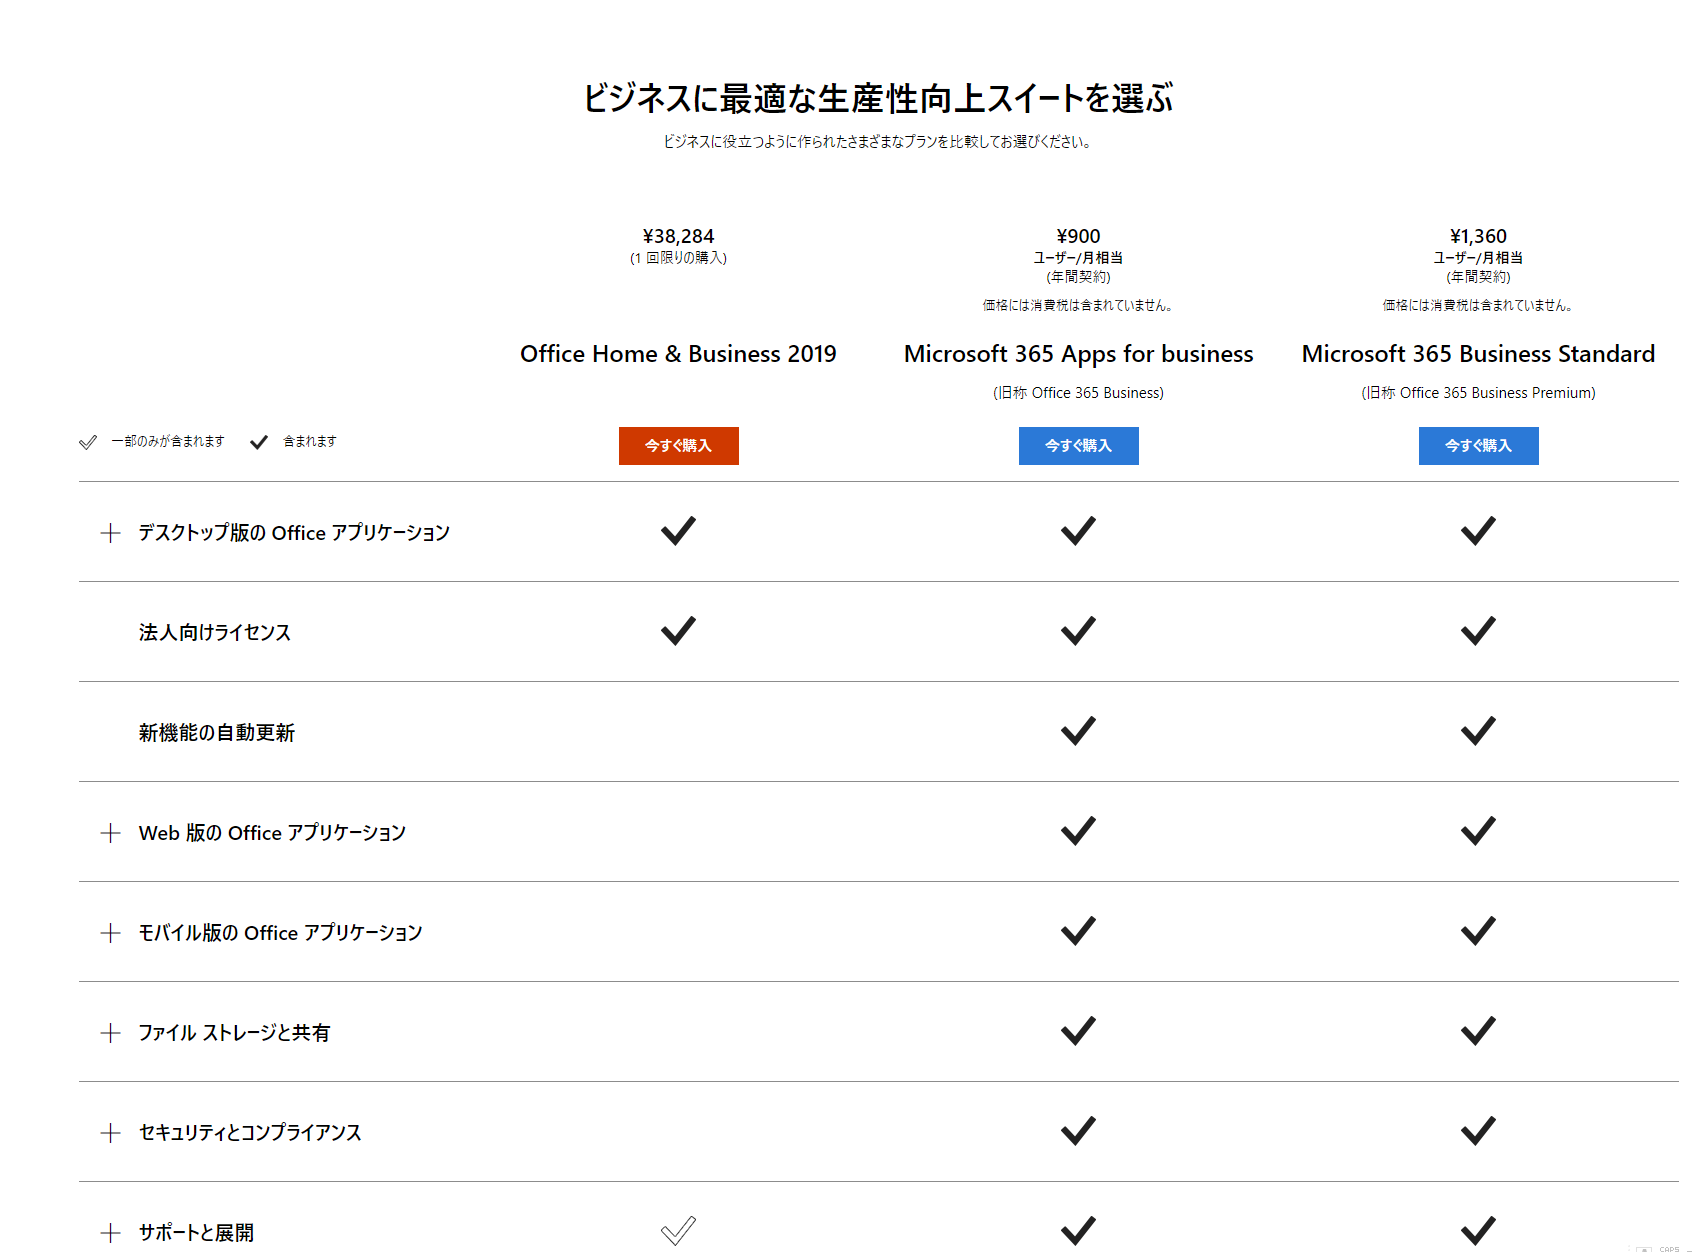Screen dimensions: 1705x1252
Task: Click セキュリティとコンプライアンス checkmark under Microsoft 365 Apps for business
Action: pyautogui.click(x=1078, y=1131)
